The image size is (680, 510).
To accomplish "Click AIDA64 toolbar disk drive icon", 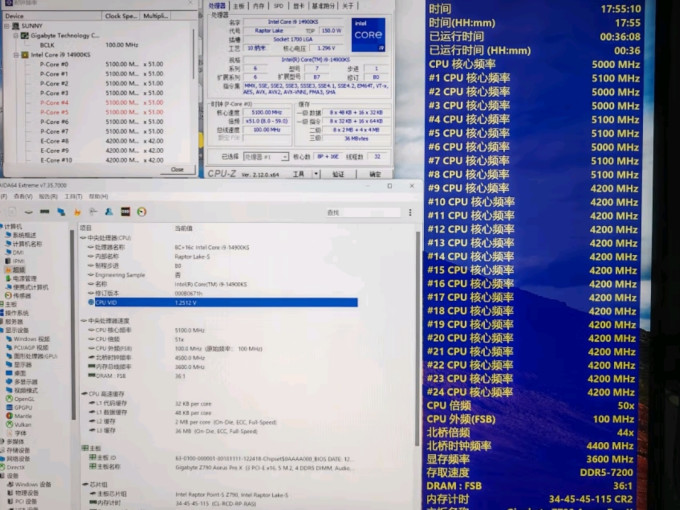I will (28, 212).
